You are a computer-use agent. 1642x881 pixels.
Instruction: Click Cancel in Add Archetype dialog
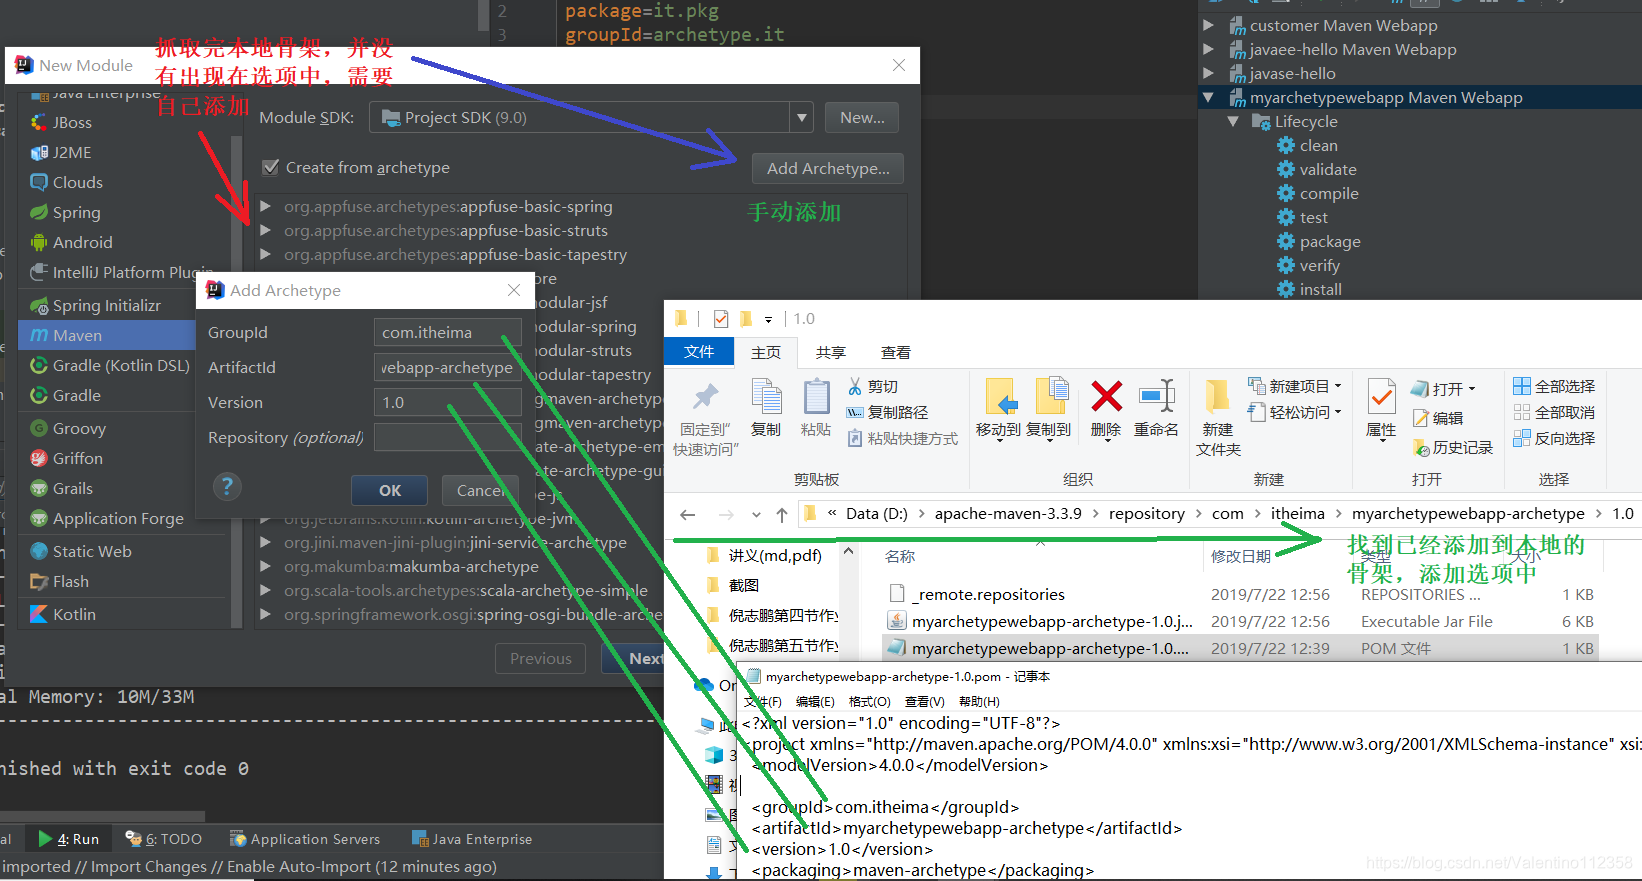pyautogui.click(x=480, y=490)
